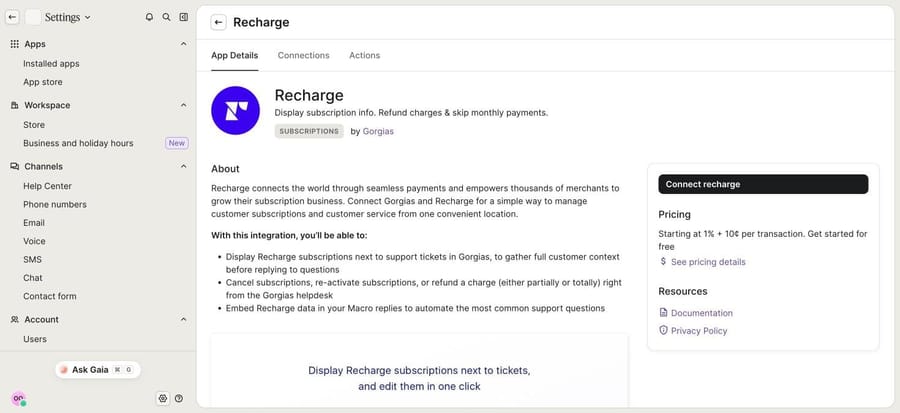Open Users under Account
The image size is (900, 413).
pos(35,339)
